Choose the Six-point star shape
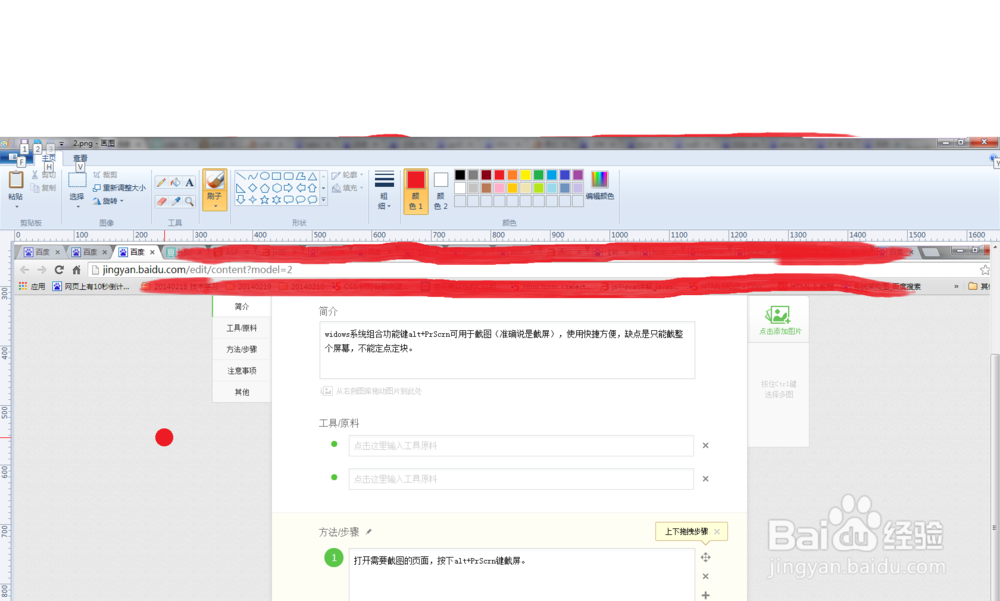The height and width of the screenshot is (601, 1000). point(276,200)
